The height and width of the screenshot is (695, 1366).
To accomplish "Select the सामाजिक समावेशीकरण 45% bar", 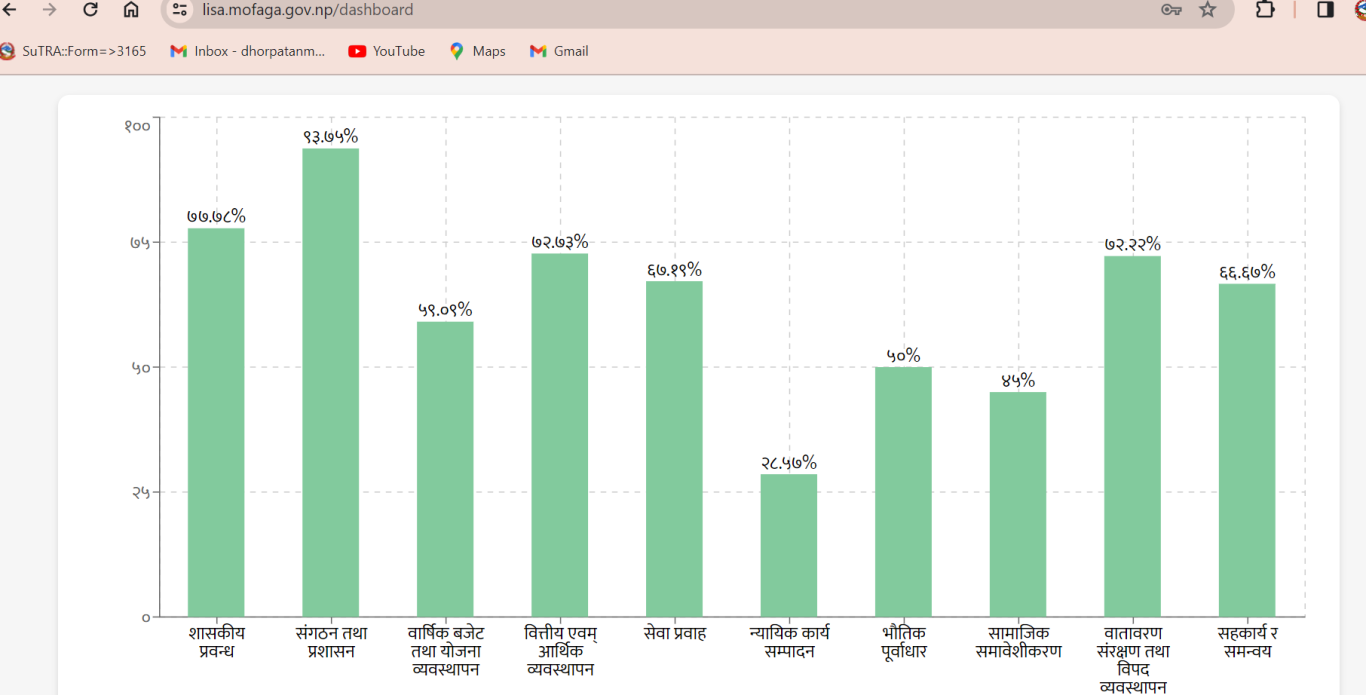I will (1018, 504).
